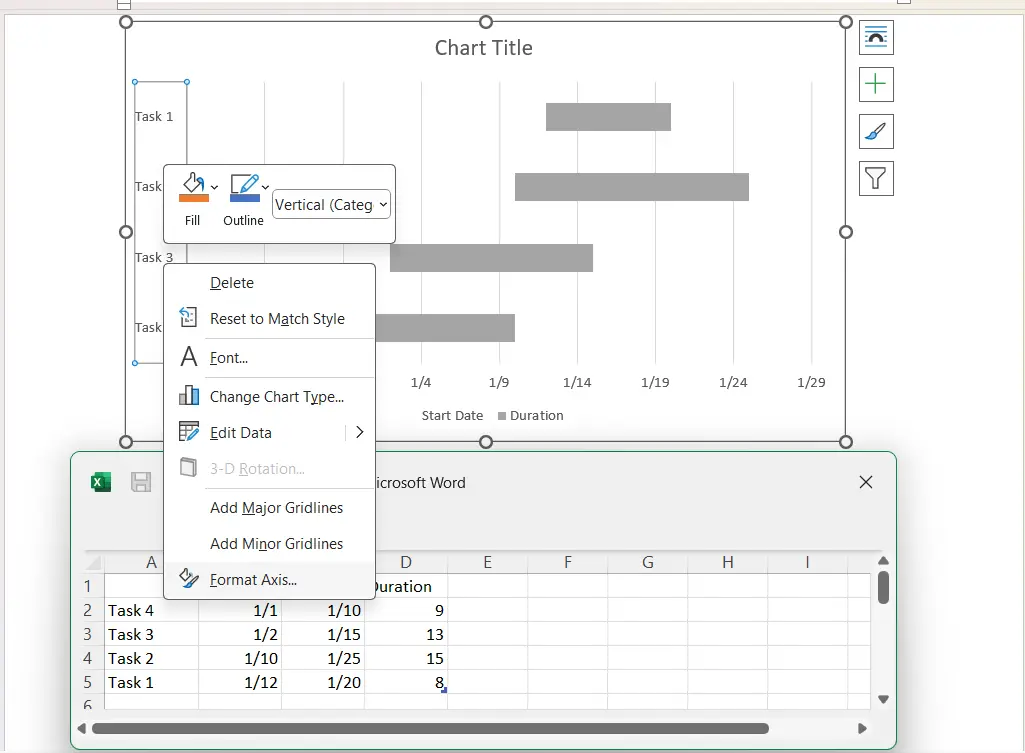
Task: Expand the Outline color dropdown arrow
Action: 265,188
